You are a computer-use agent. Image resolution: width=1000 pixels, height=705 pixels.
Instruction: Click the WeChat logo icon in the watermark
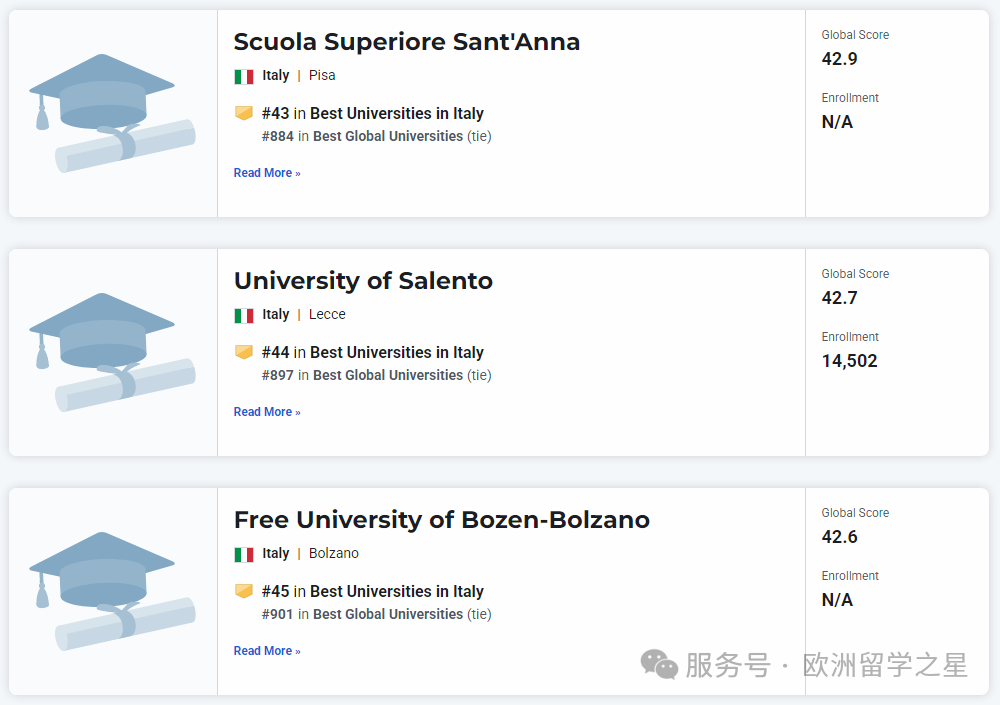(x=659, y=664)
